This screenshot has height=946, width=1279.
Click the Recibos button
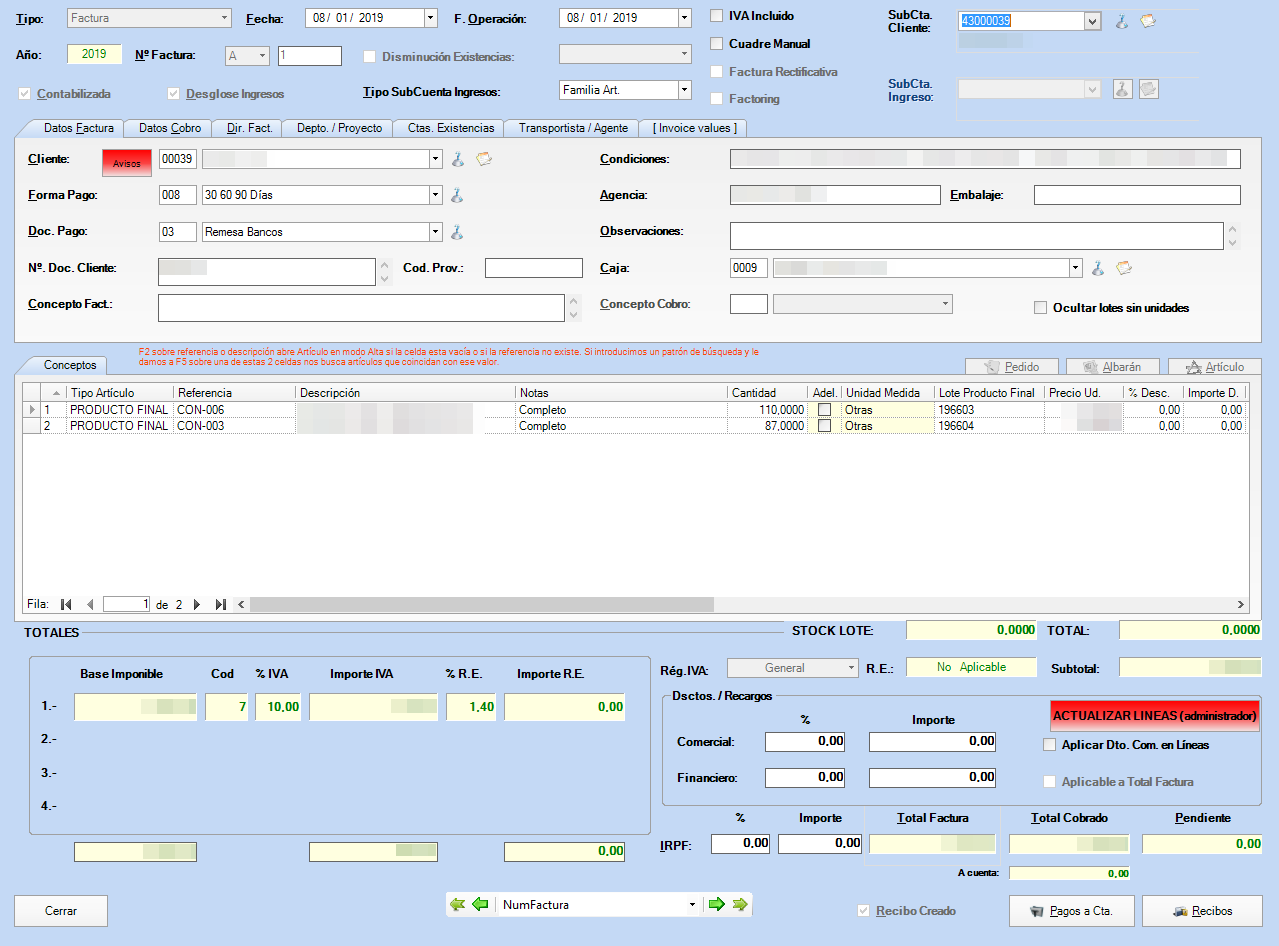pos(1202,911)
